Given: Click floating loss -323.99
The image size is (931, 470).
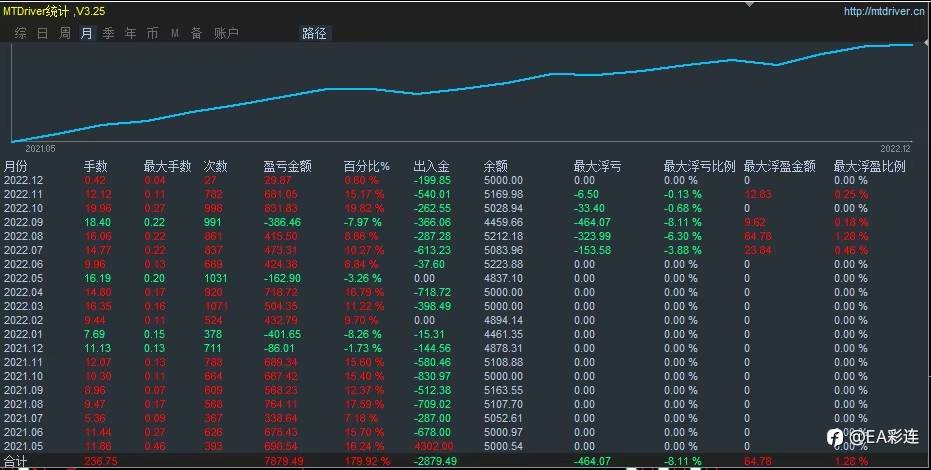Looking at the screenshot, I should 592,236.
